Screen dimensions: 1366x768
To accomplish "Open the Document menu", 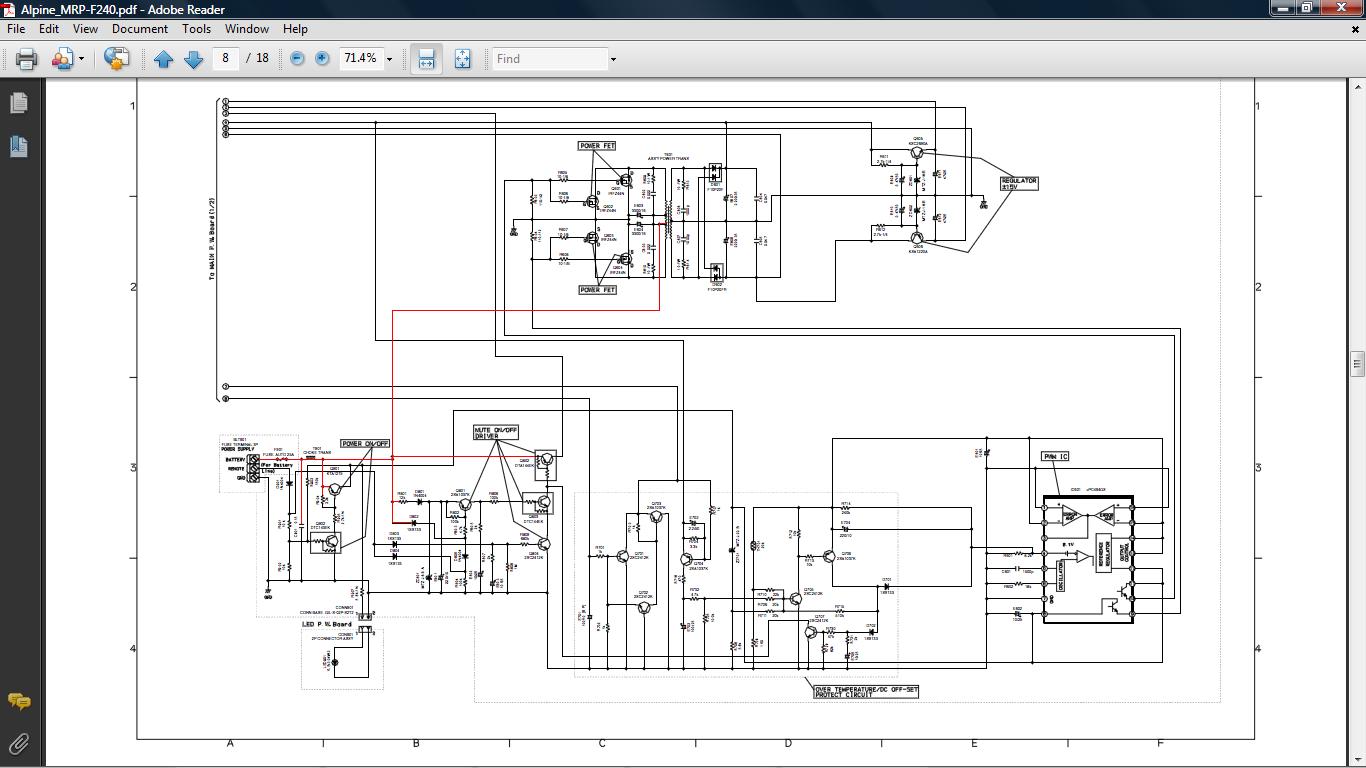I will coord(140,29).
